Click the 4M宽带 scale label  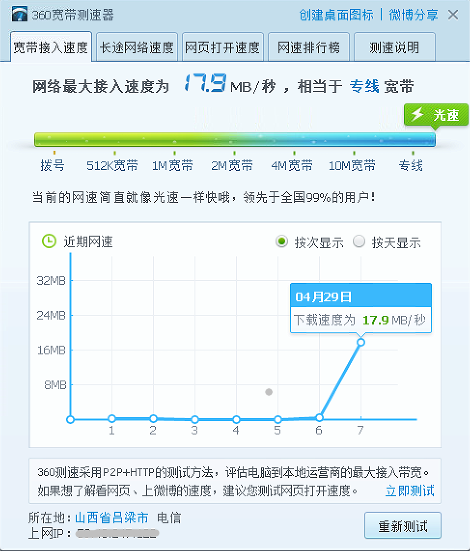click(292, 165)
